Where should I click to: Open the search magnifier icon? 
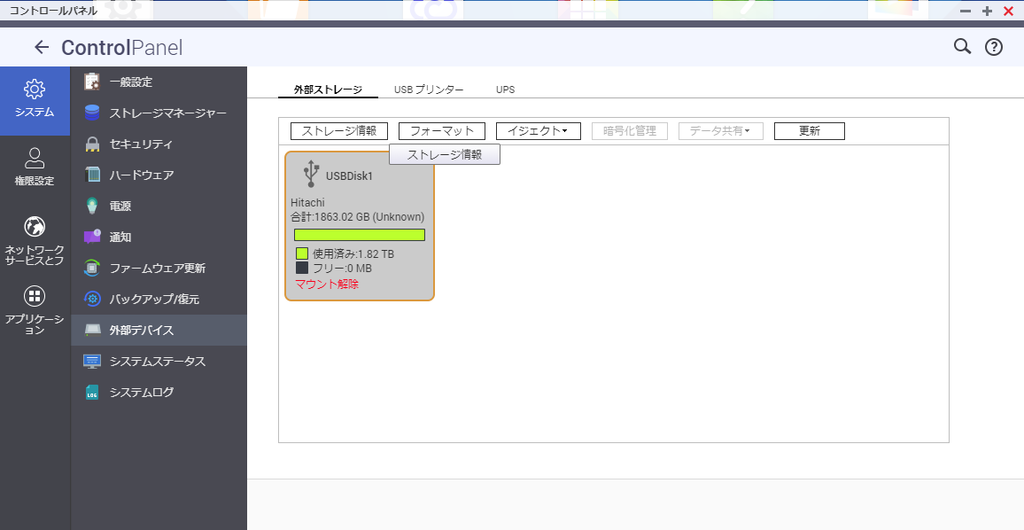pos(962,46)
